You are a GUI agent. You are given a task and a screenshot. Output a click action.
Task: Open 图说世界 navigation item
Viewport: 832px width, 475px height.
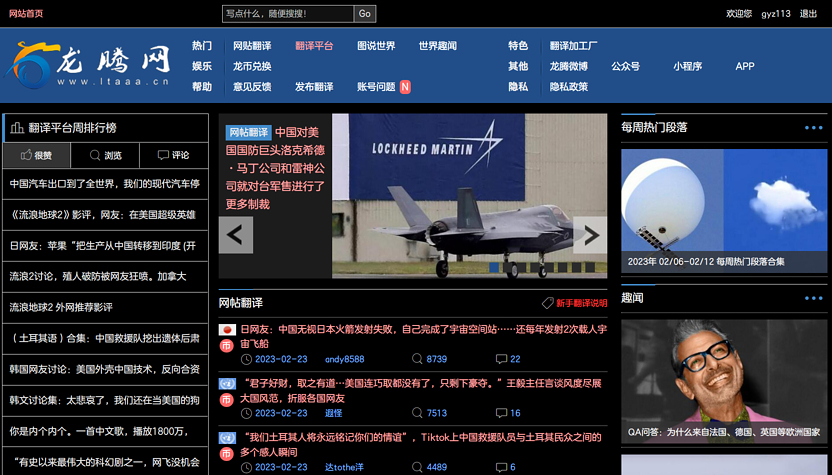376,46
